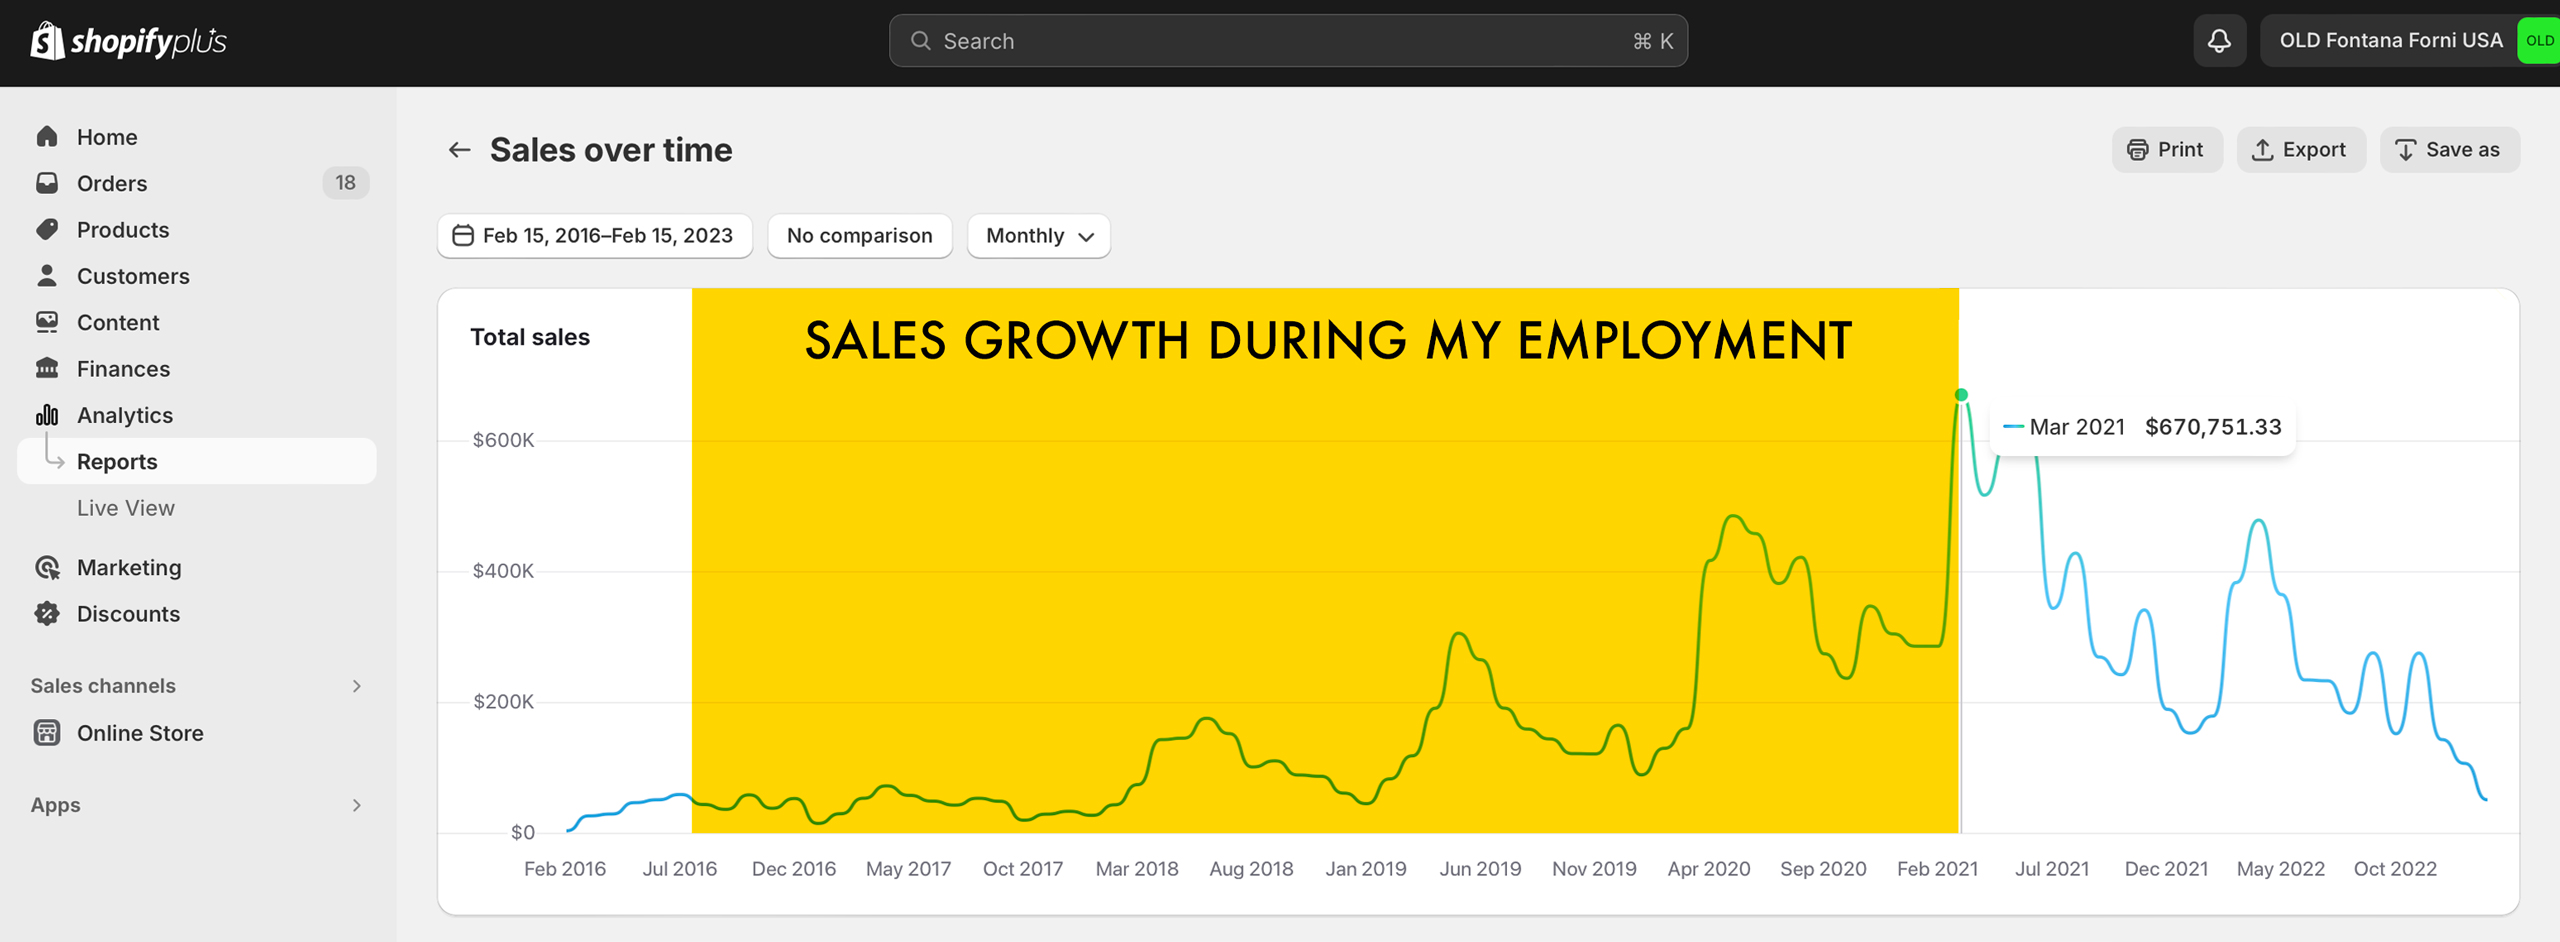The height and width of the screenshot is (942, 2560).
Task: Click the Print button
Action: pyautogui.click(x=2167, y=150)
